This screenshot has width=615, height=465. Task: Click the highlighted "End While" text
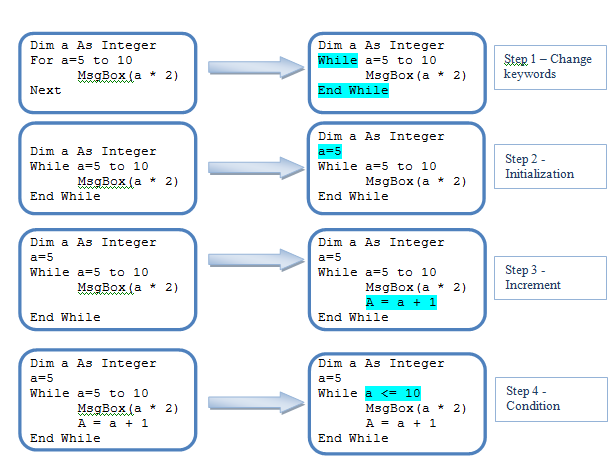point(352,90)
